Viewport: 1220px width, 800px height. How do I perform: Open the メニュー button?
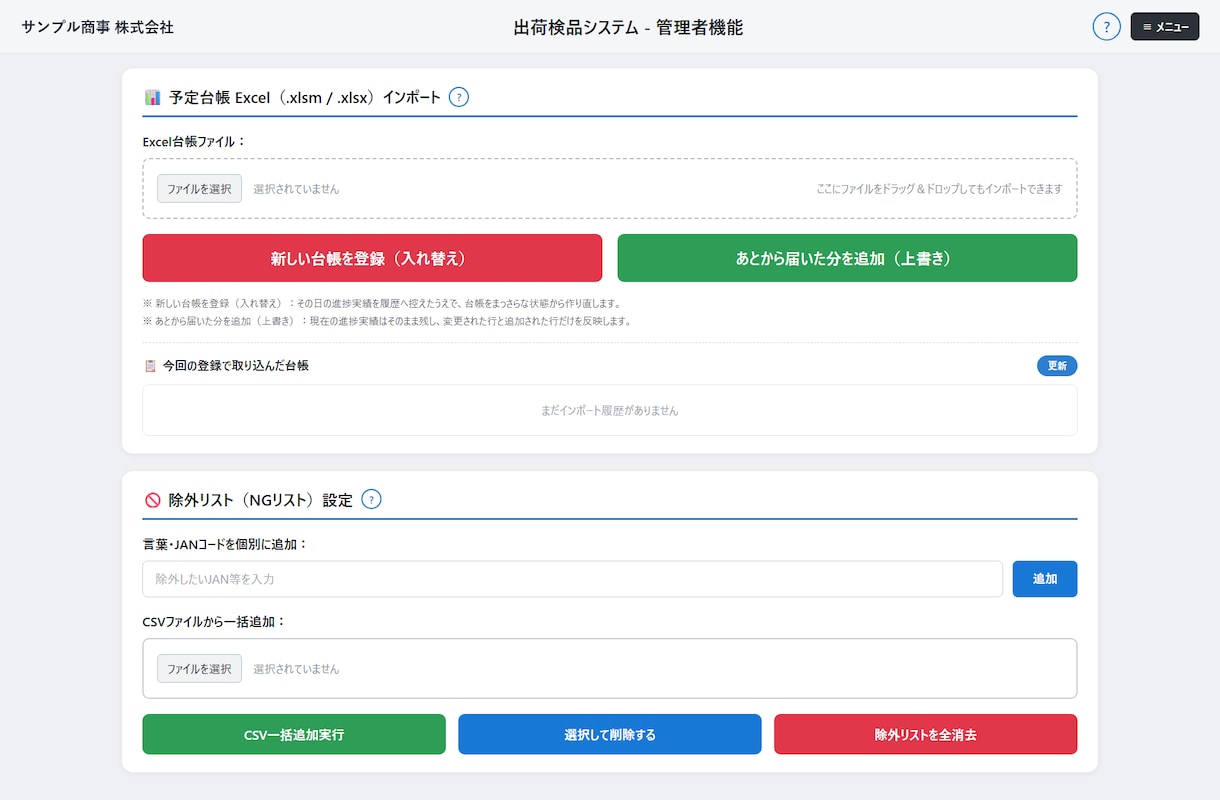point(1165,27)
